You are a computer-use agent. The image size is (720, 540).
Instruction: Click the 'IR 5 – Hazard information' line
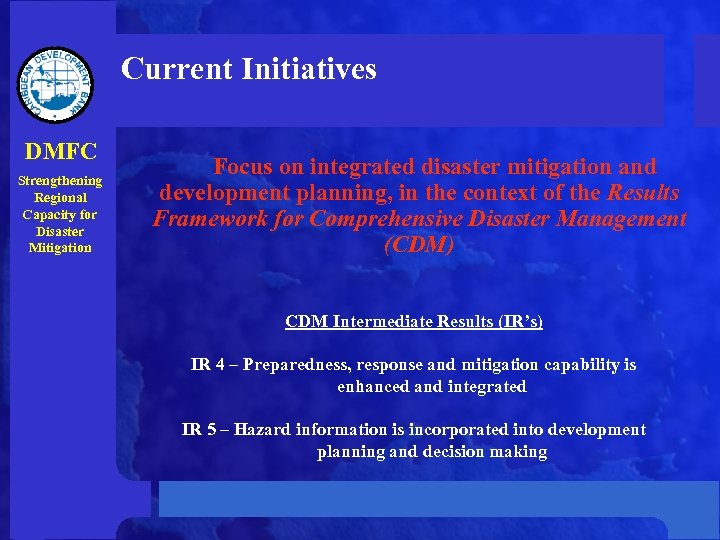click(x=414, y=440)
